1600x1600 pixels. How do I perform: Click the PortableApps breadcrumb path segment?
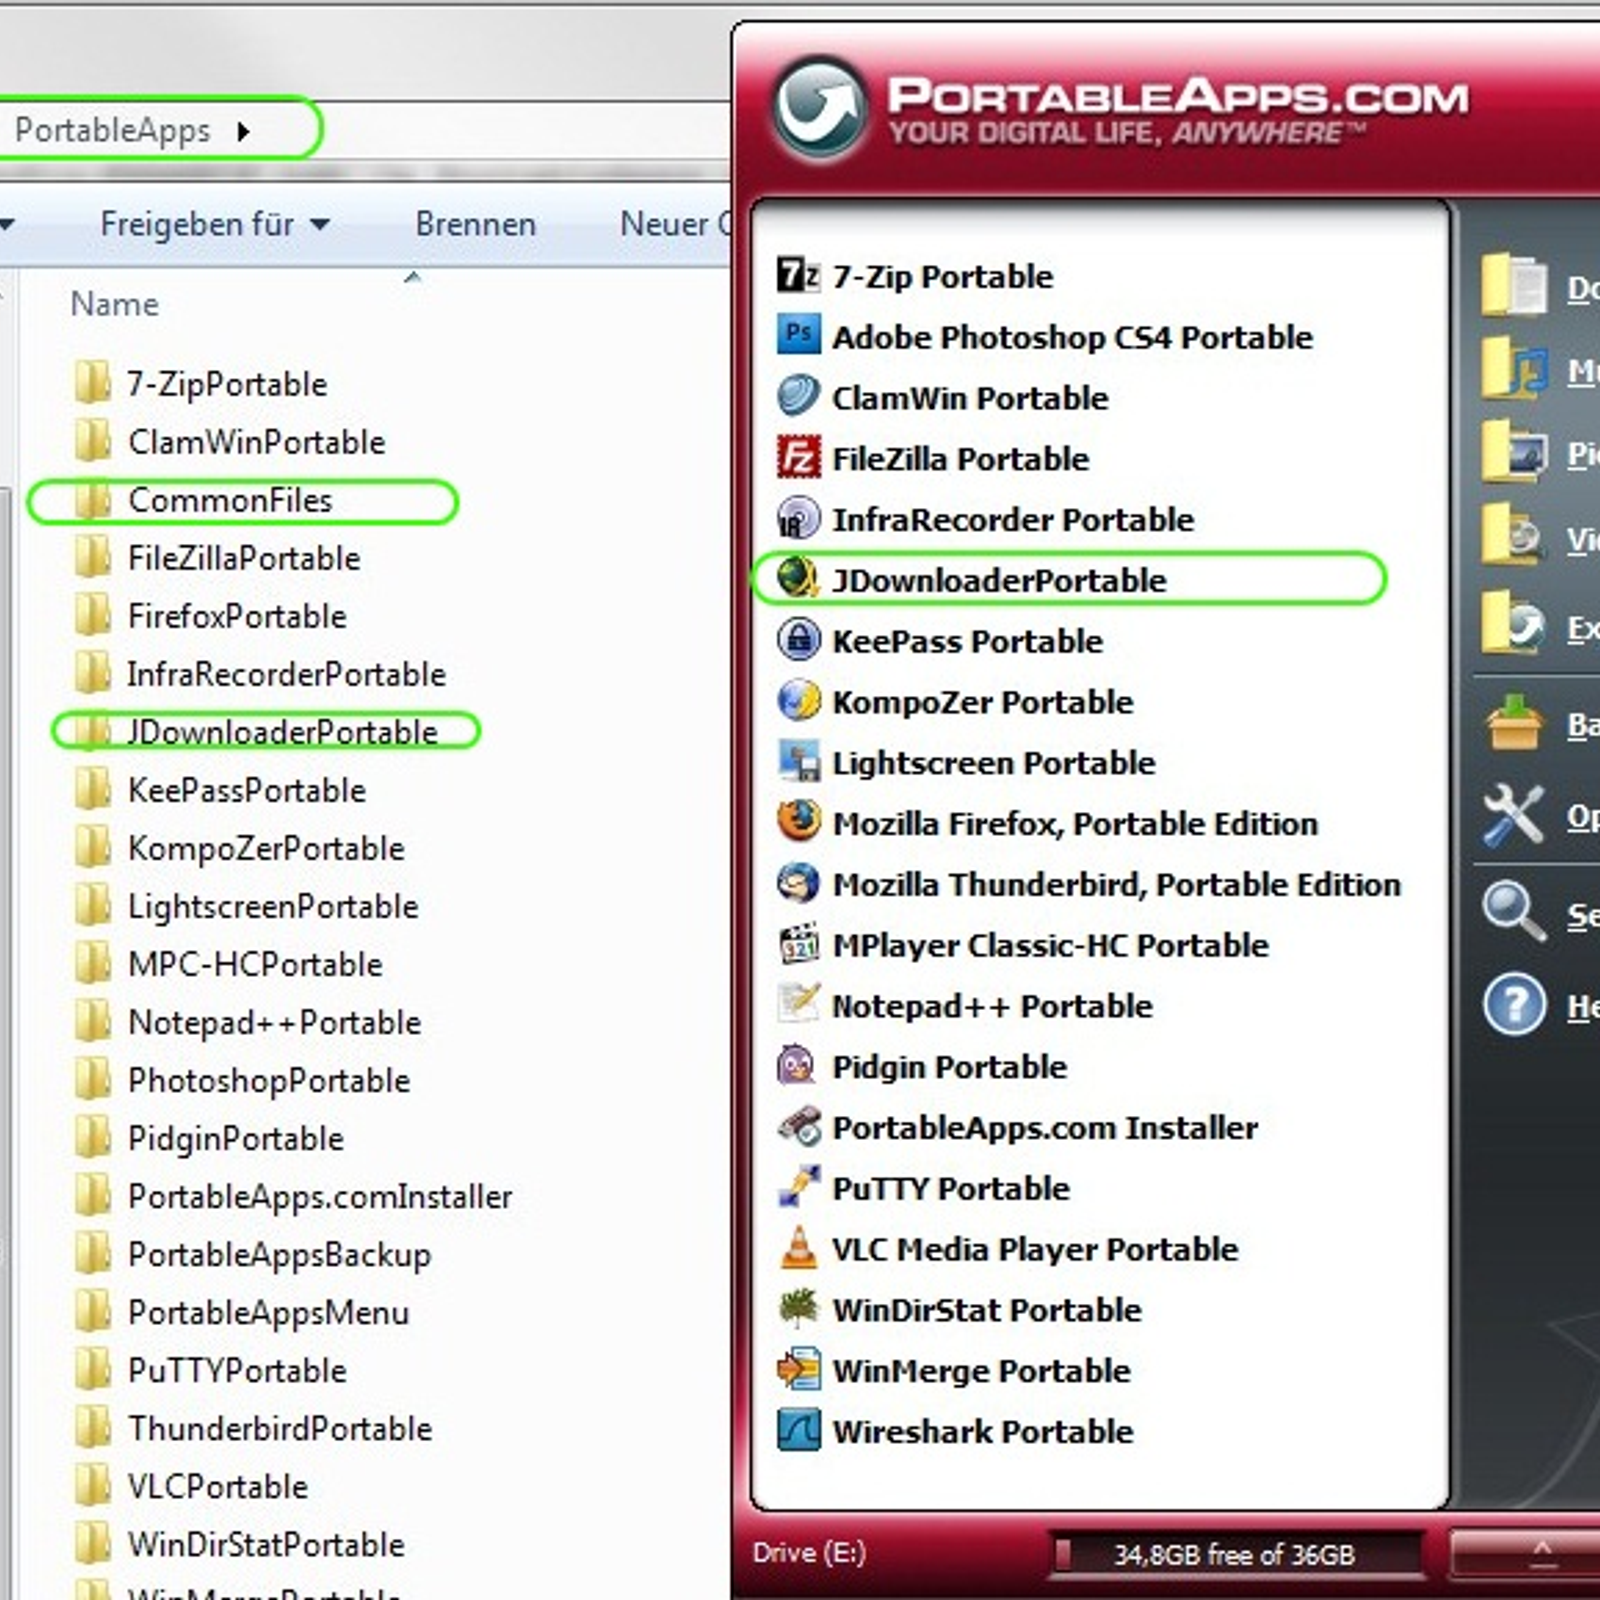point(112,131)
